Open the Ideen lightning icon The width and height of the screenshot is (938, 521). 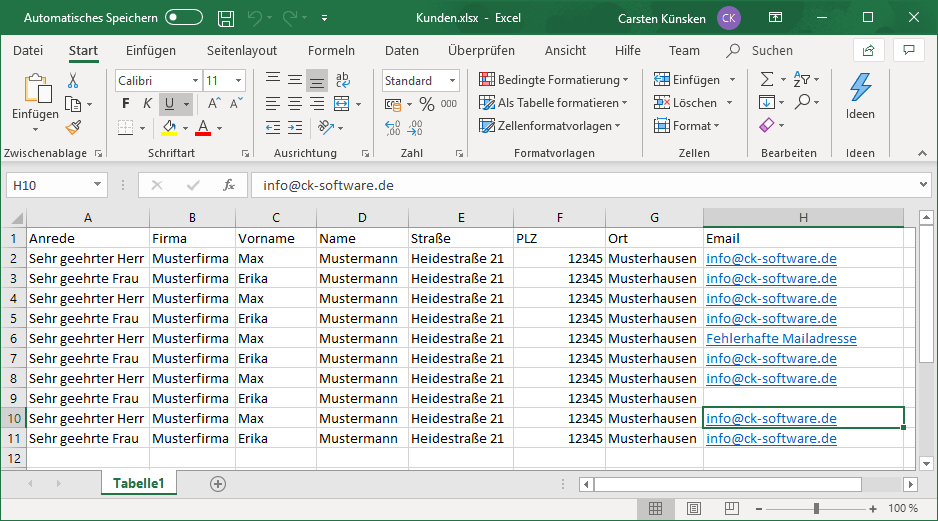click(860, 88)
